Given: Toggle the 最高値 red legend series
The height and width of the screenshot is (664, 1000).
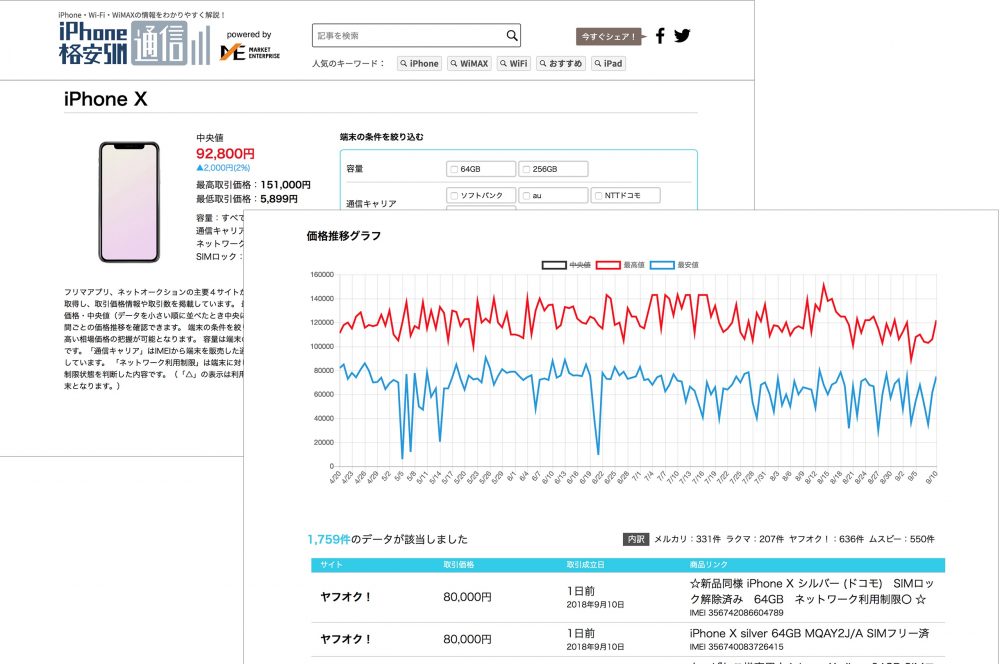Looking at the screenshot, I should click(x=620, y=265).
